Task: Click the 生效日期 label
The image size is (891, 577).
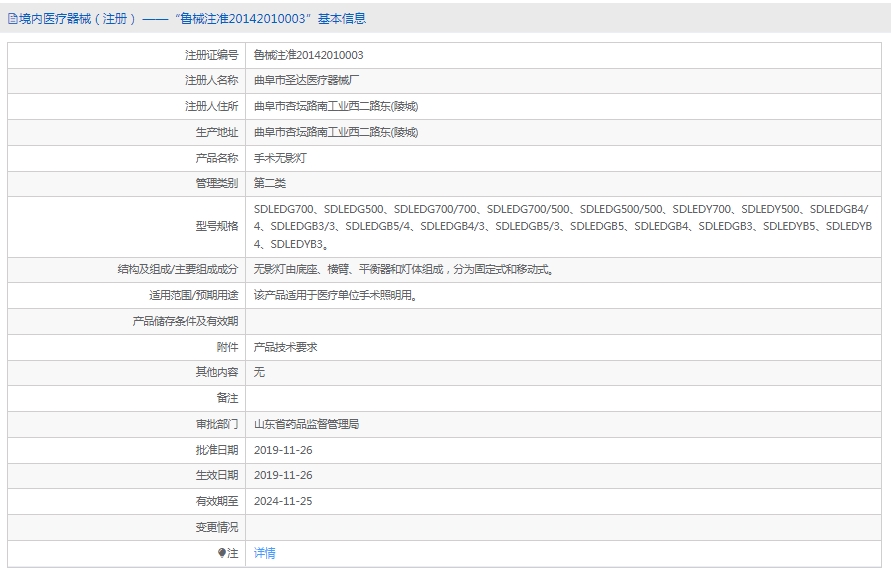Action: coord(217,475)
